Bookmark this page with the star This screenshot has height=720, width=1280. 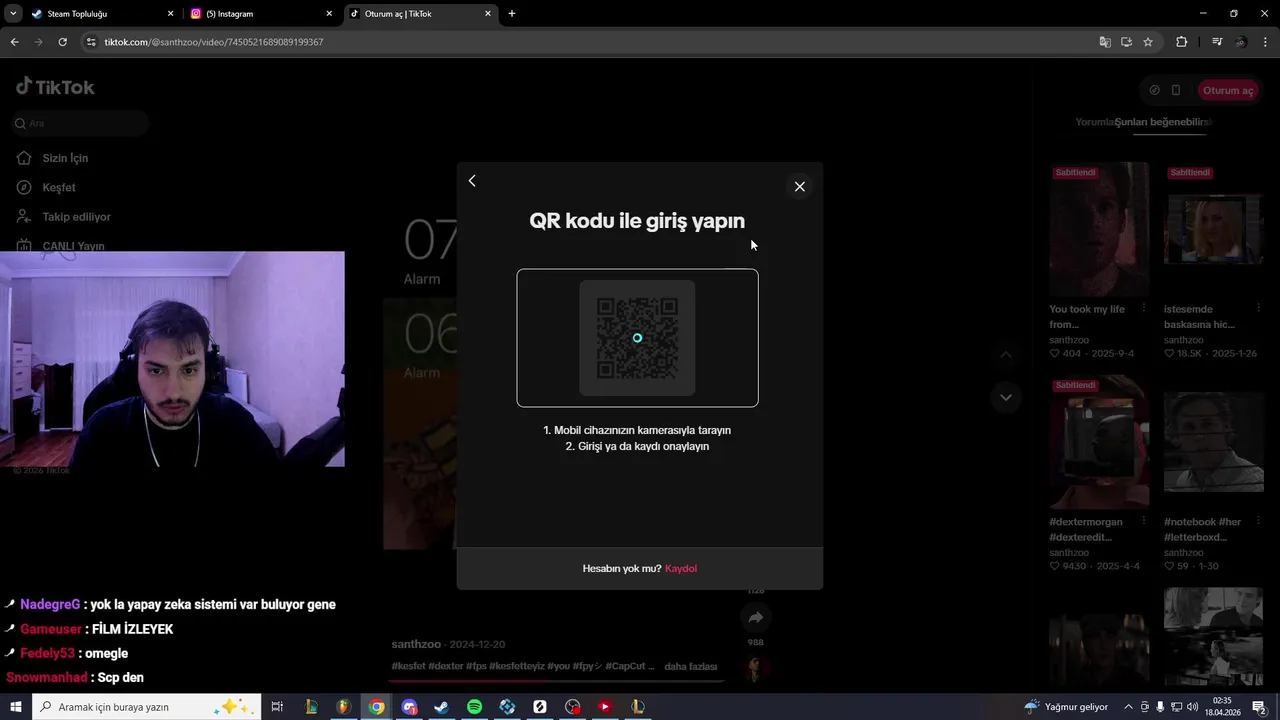click(1148, 42)
